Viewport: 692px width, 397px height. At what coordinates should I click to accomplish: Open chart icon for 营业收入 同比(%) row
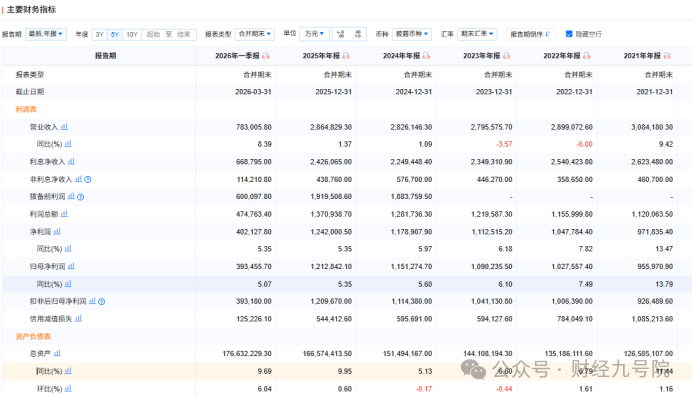pyautogui.click(x=68, y=144)
